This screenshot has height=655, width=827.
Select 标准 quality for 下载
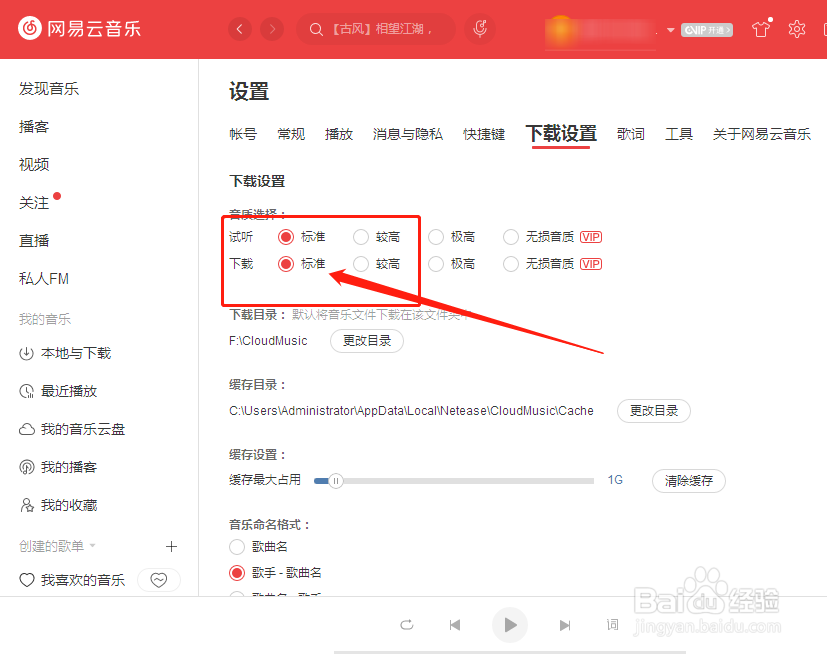[x=286, y=264]
